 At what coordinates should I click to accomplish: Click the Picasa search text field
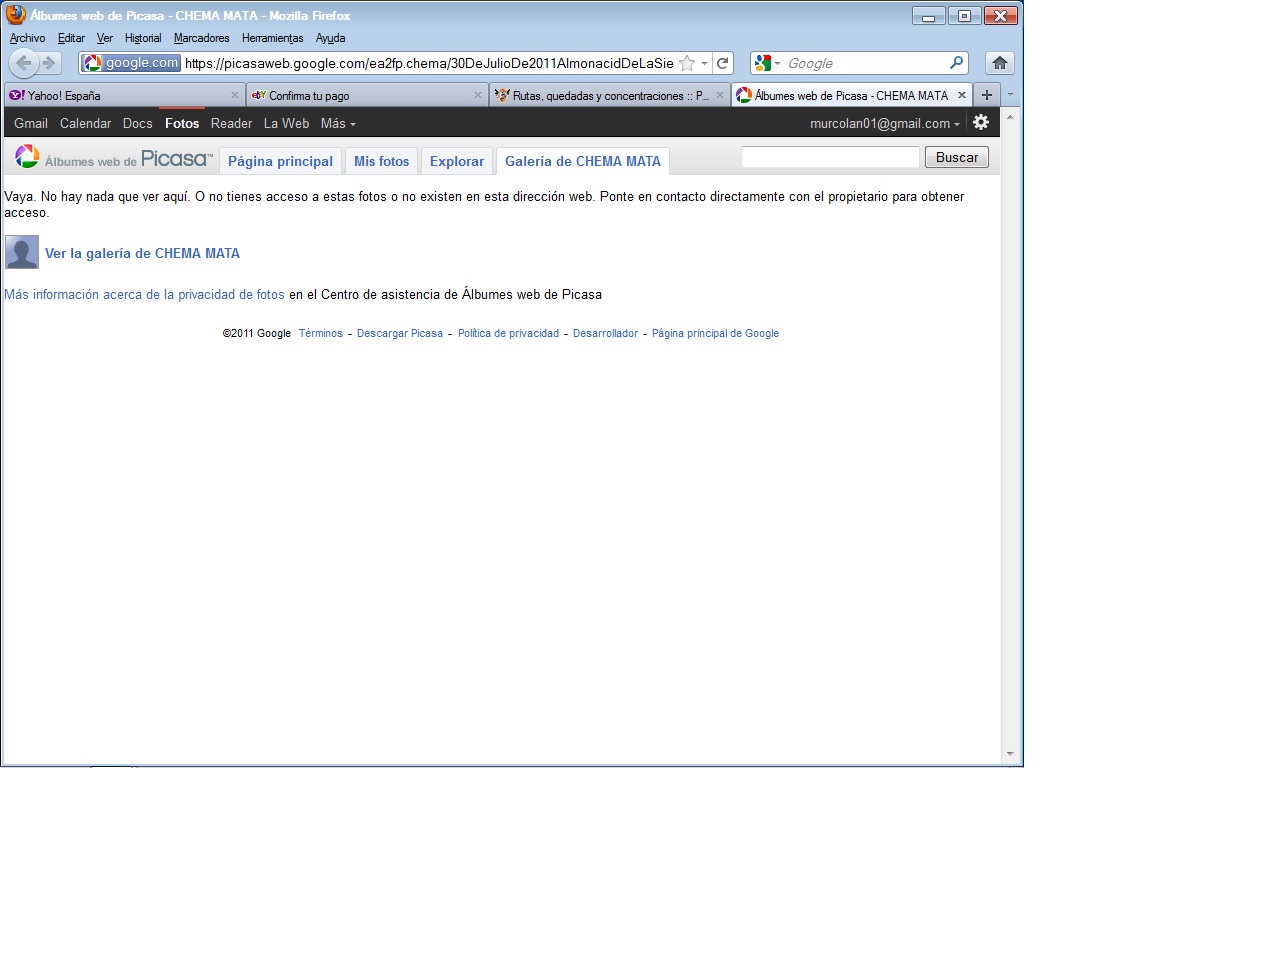tap(829, 157)
